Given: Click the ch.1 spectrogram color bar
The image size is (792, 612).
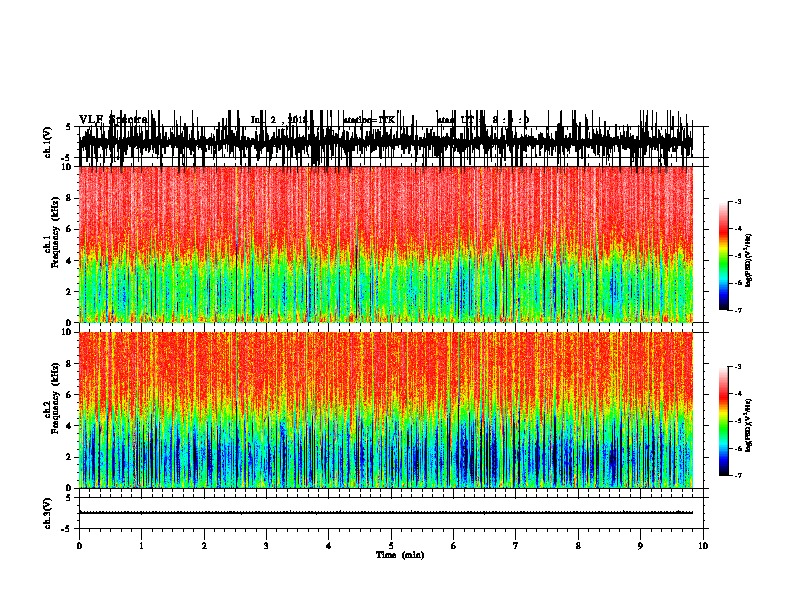Looking at the screenshot, I should click(723, 256).
